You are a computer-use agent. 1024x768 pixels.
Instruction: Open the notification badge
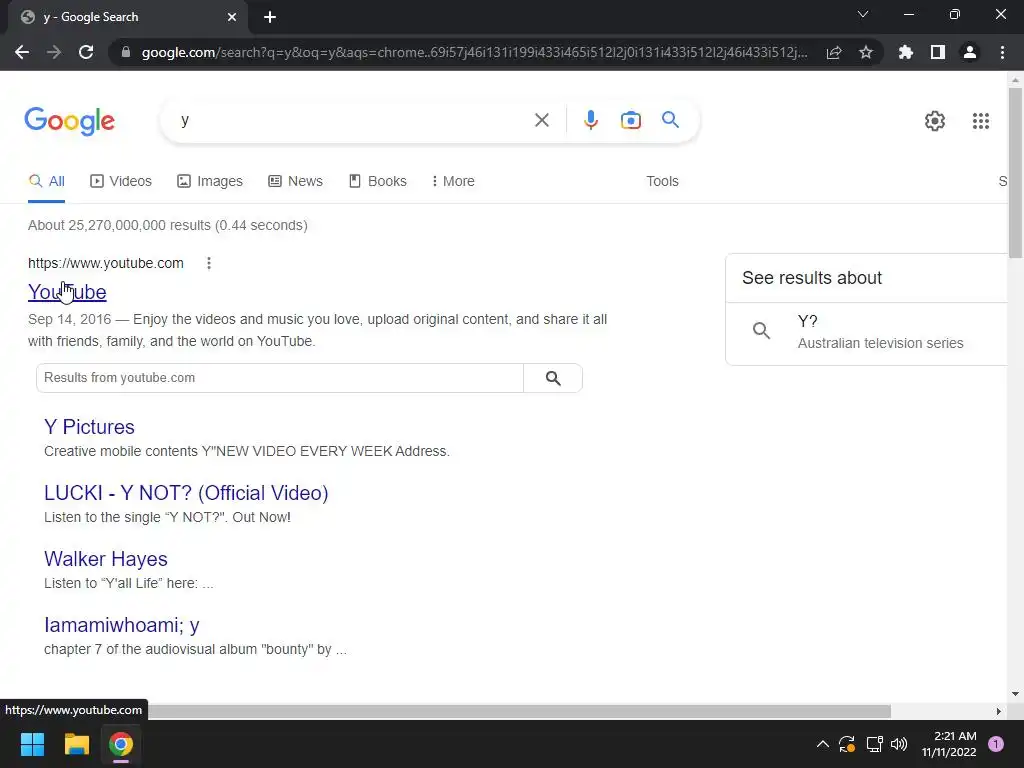coord(996,744)
